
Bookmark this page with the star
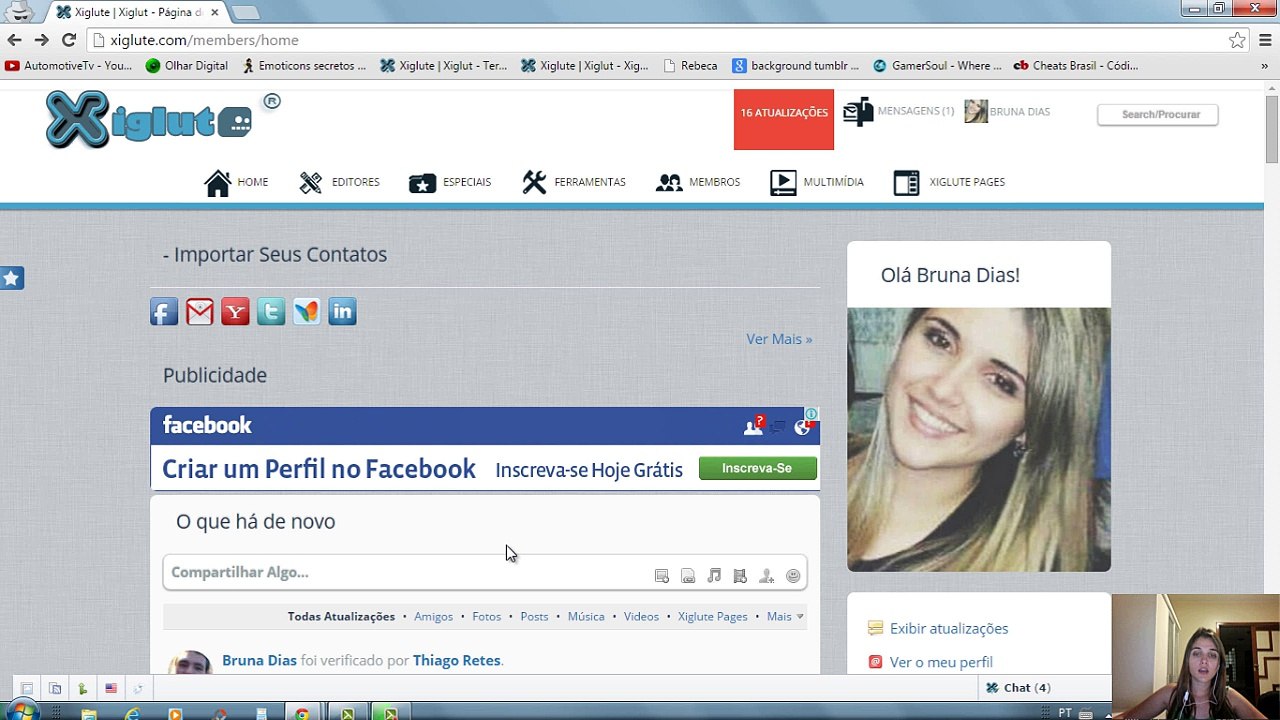point(1237,40)
